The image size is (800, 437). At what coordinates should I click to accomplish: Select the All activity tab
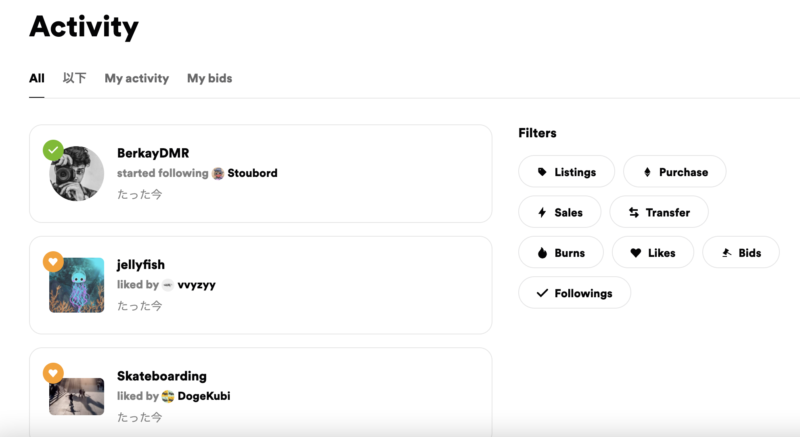click(x=37, y=78)
